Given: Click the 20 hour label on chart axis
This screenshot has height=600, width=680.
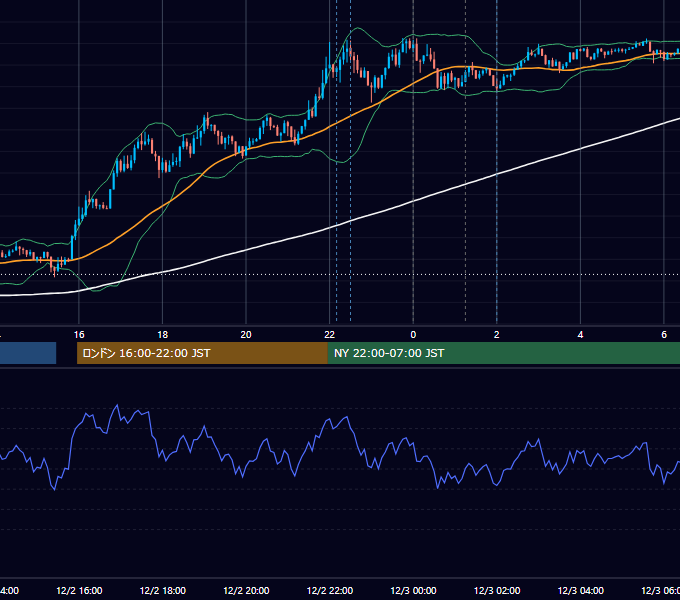Looking at the screenshot, I should point(246,334).
